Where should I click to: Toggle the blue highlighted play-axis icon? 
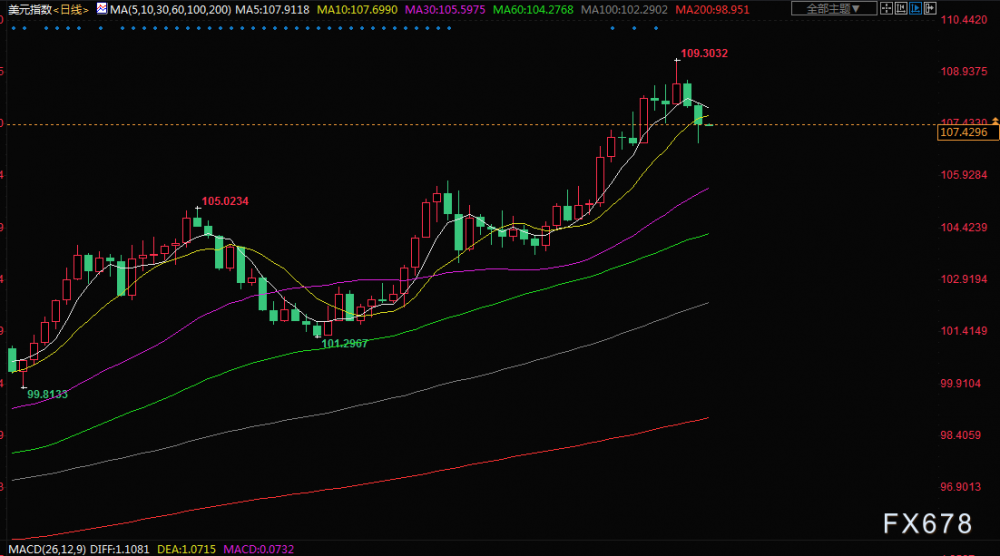click(x=916, y=8)
